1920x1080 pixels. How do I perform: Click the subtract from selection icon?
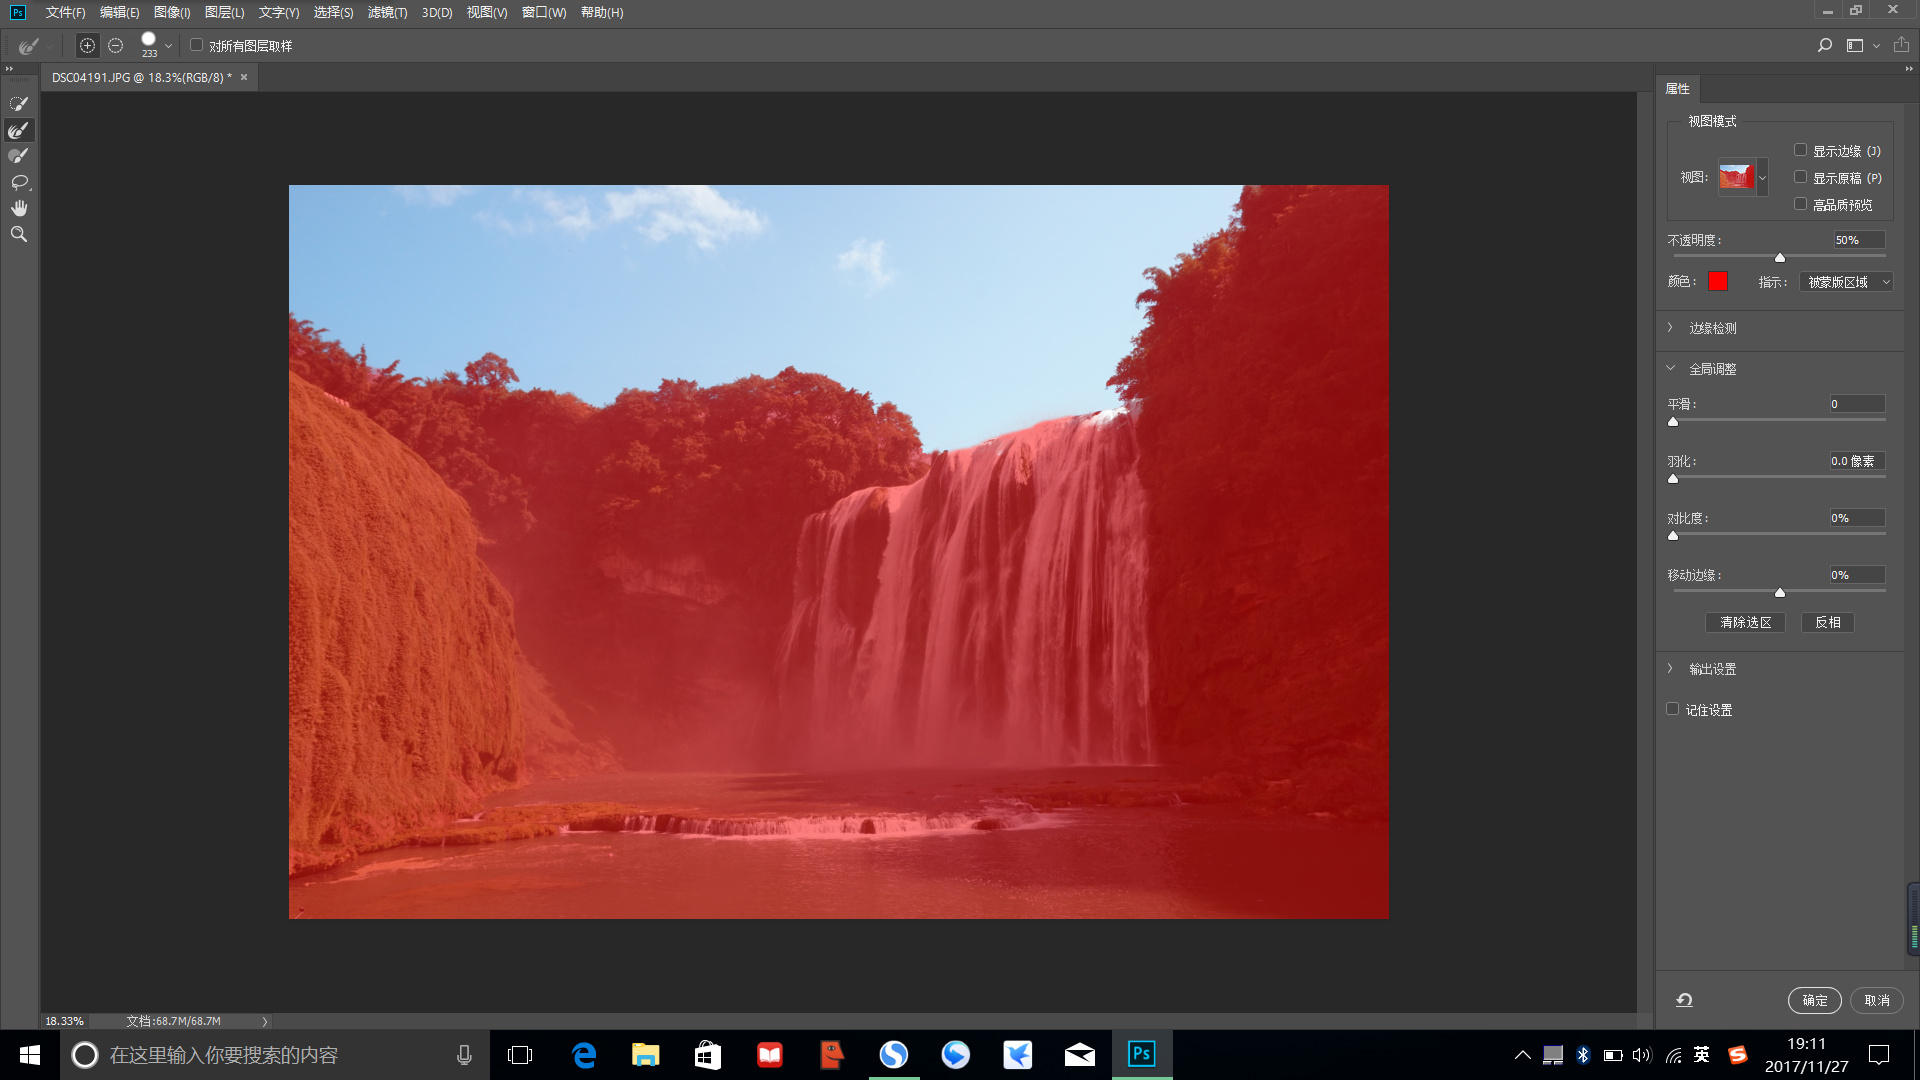116,46
